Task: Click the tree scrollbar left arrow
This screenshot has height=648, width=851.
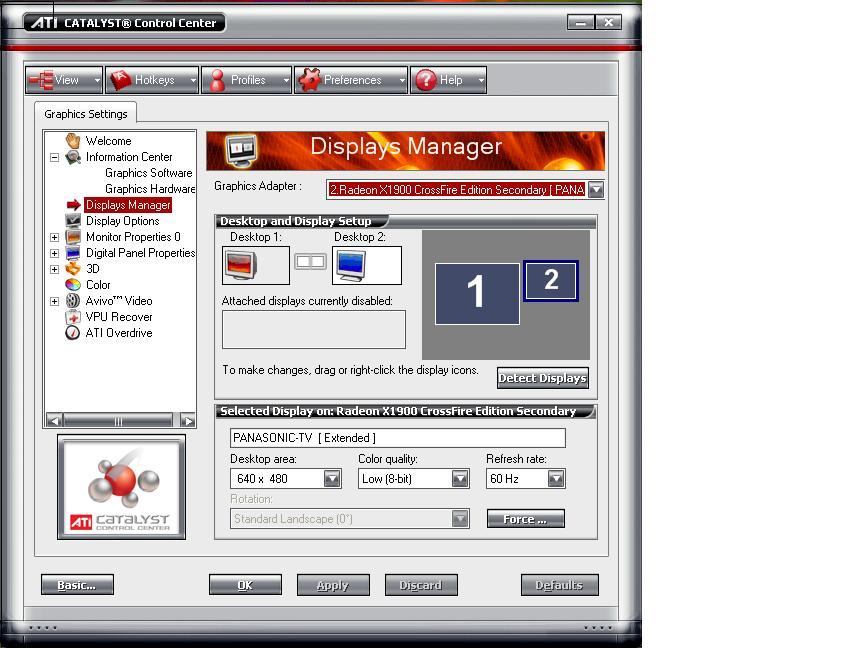Action: tap(54, 421)
